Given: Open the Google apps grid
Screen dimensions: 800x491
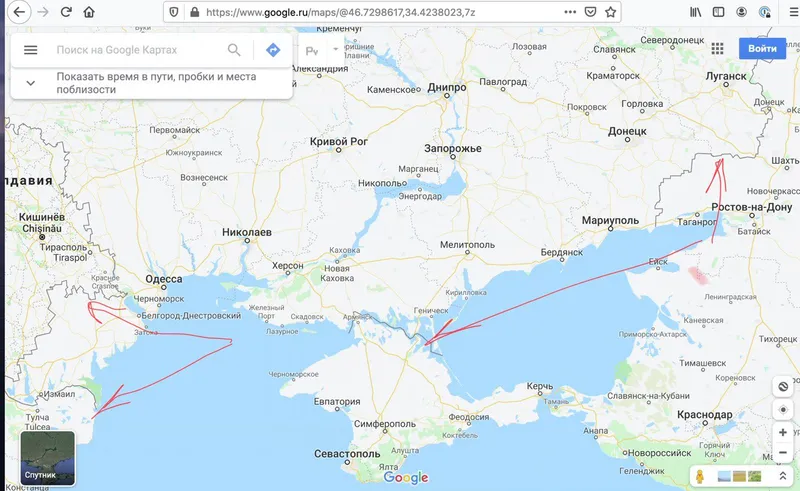Looking at the screenshot, I should [x=717, y=48].
